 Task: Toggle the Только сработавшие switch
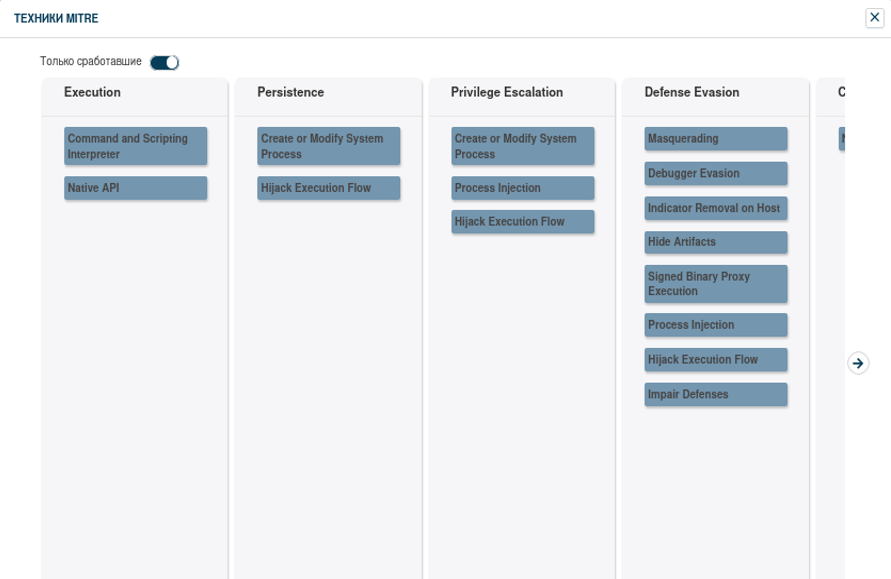pyautogui.click(x=164, y=62)
